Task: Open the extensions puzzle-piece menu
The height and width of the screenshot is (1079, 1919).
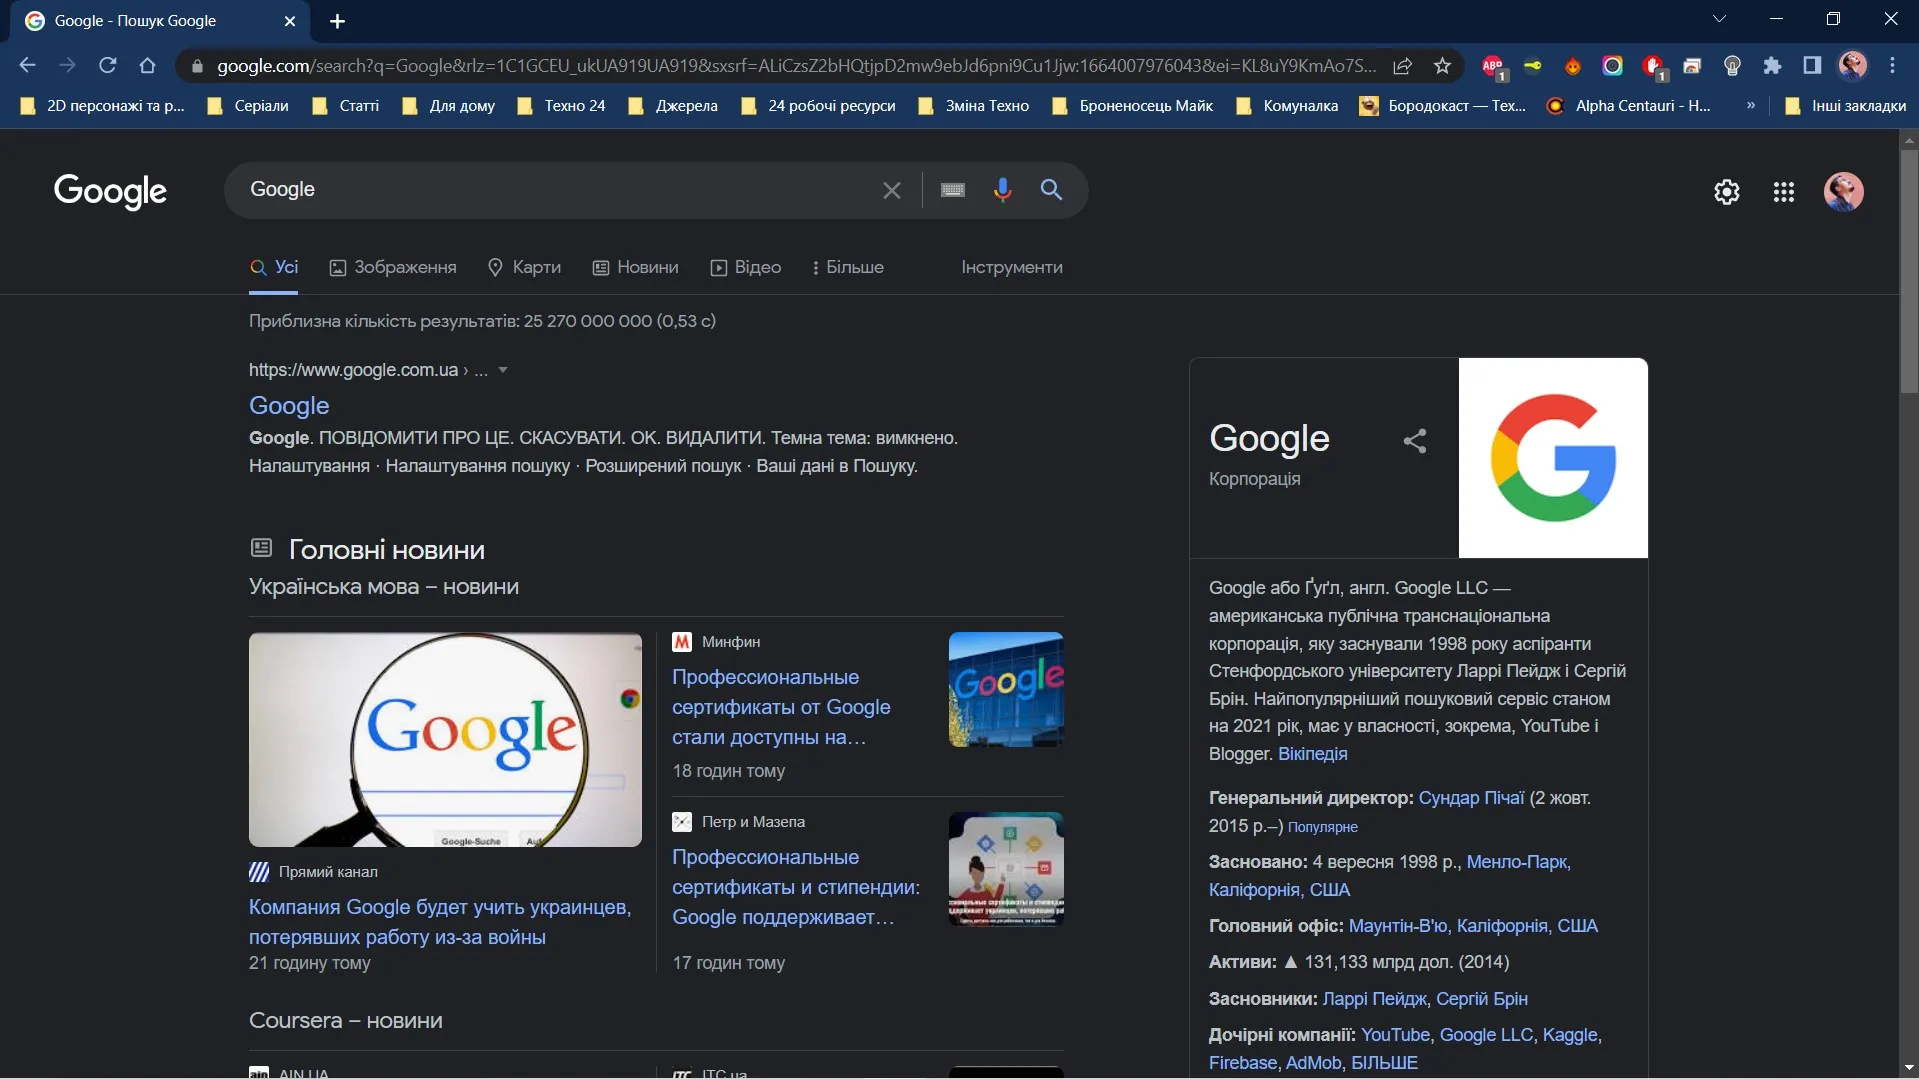Action: pyautogui.click(x=1772, y=65)
